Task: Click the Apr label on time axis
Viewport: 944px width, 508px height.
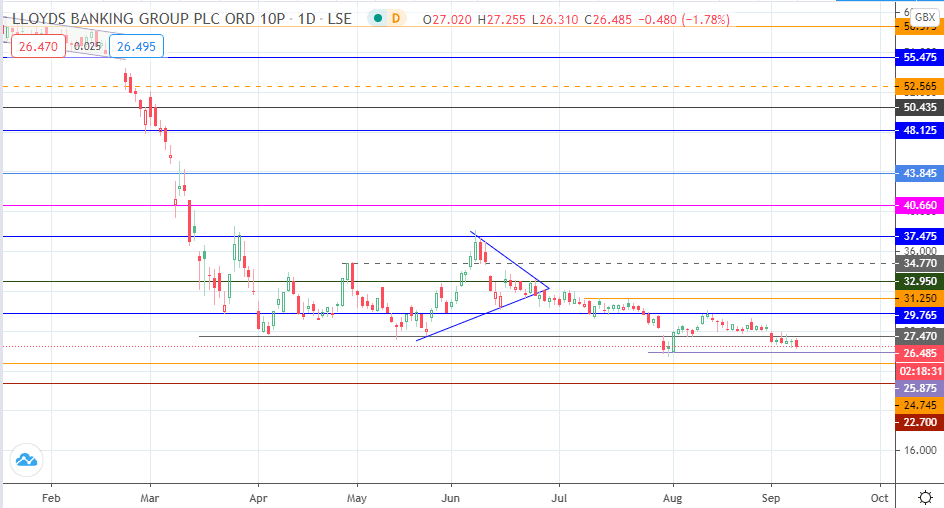Action: (x=258, y=498)
